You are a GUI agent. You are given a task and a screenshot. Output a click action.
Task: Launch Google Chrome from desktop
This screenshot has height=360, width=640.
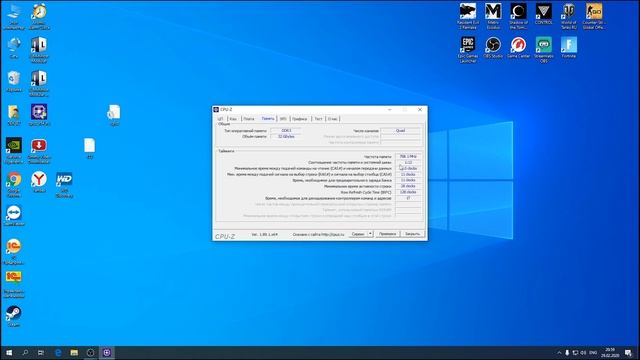(x=14, y=184)
